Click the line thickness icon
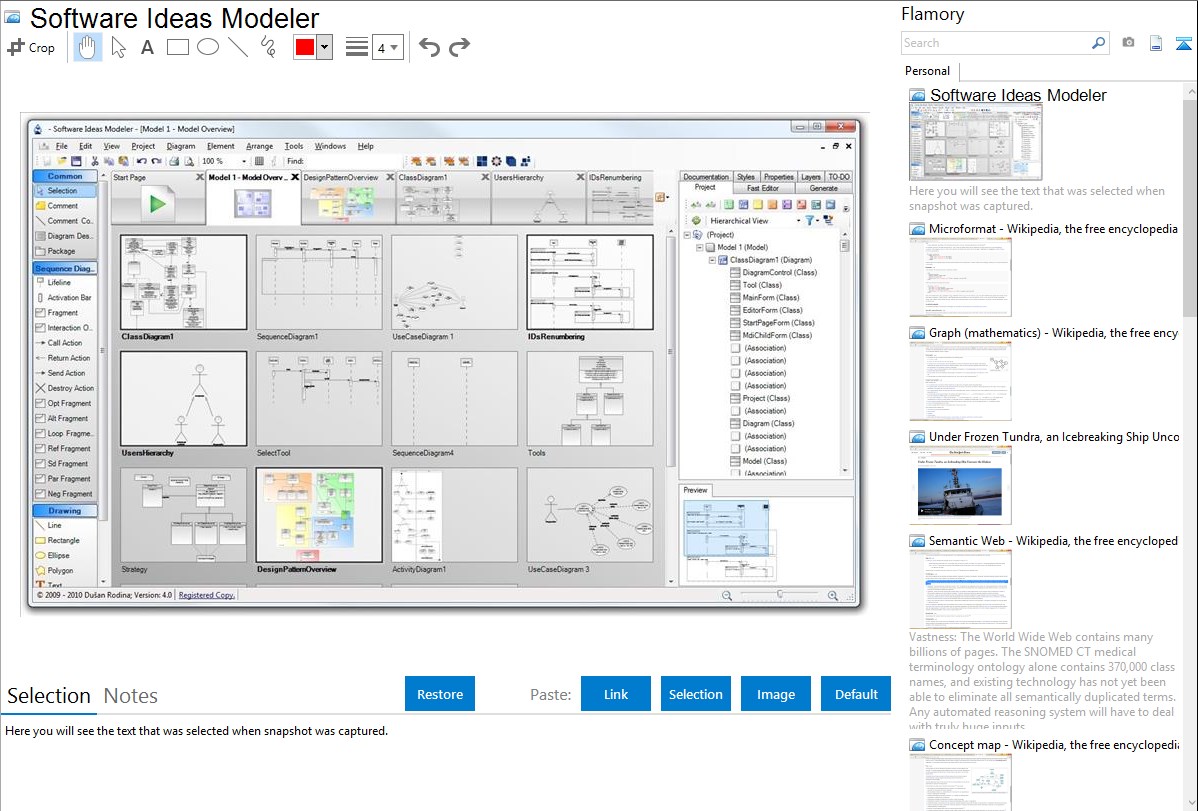1198x811 pixels. click(x=356, y=47)
